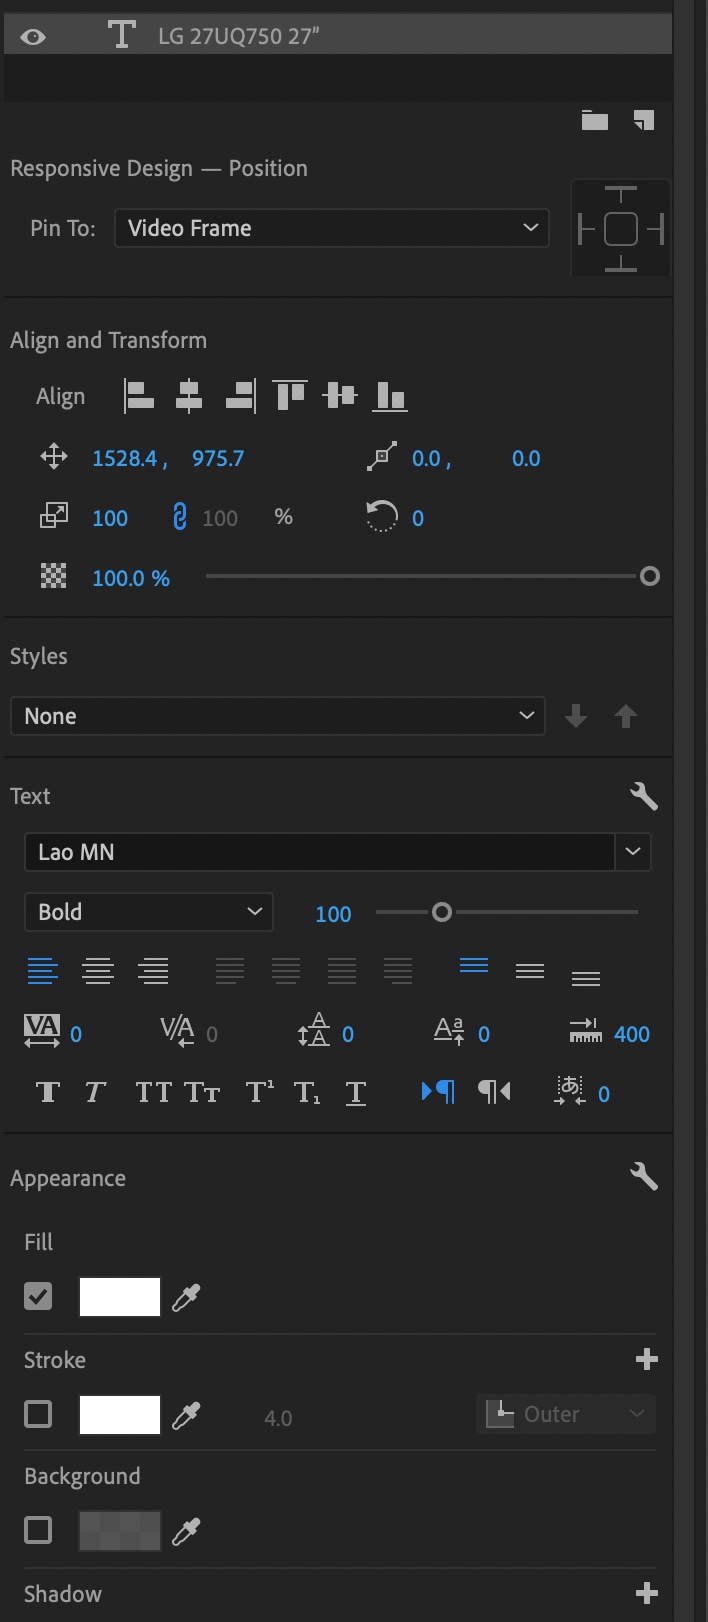This screenshot has width=708, height=1622.
Task: Click the Fill color eyedropper
Action: pos(187,1298)
